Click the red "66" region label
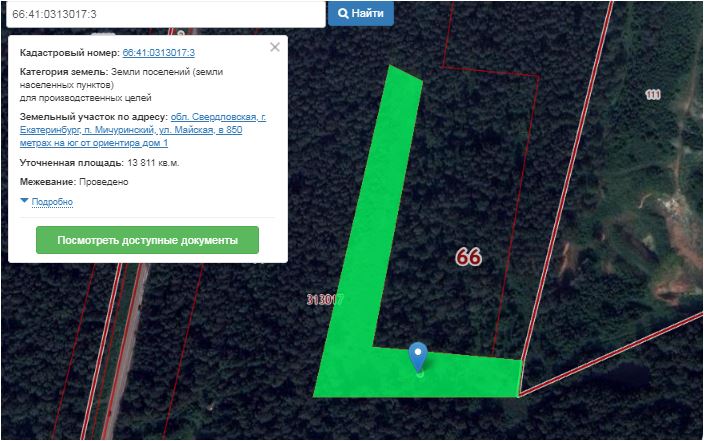Image resolution: width=704 pixels, height=441 pixels. pyautogui.click(x=468, y=257)
